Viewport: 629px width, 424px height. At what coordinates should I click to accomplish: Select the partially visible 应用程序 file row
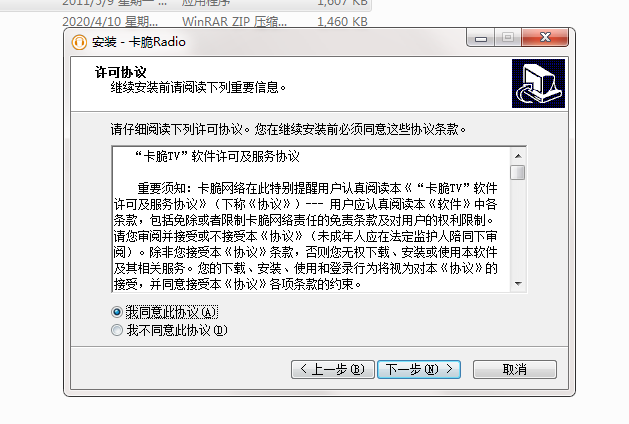click(215, 3)
